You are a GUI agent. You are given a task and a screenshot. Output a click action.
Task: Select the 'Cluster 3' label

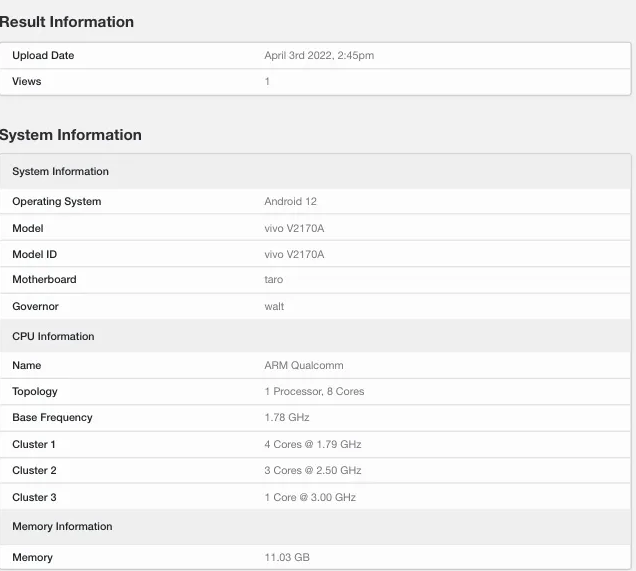(34, 497)
